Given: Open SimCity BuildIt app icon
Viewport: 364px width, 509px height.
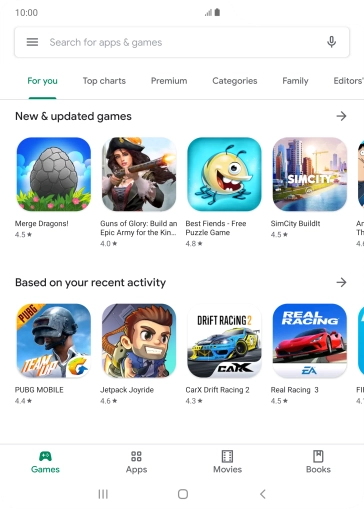Looking at the screenshot, I should click(310, 174).
